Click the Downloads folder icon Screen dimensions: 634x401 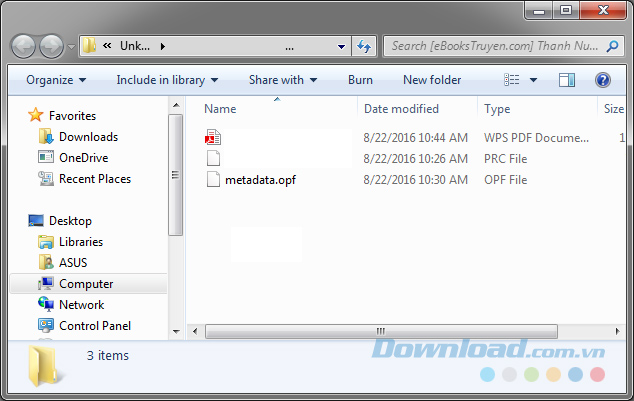46,137
